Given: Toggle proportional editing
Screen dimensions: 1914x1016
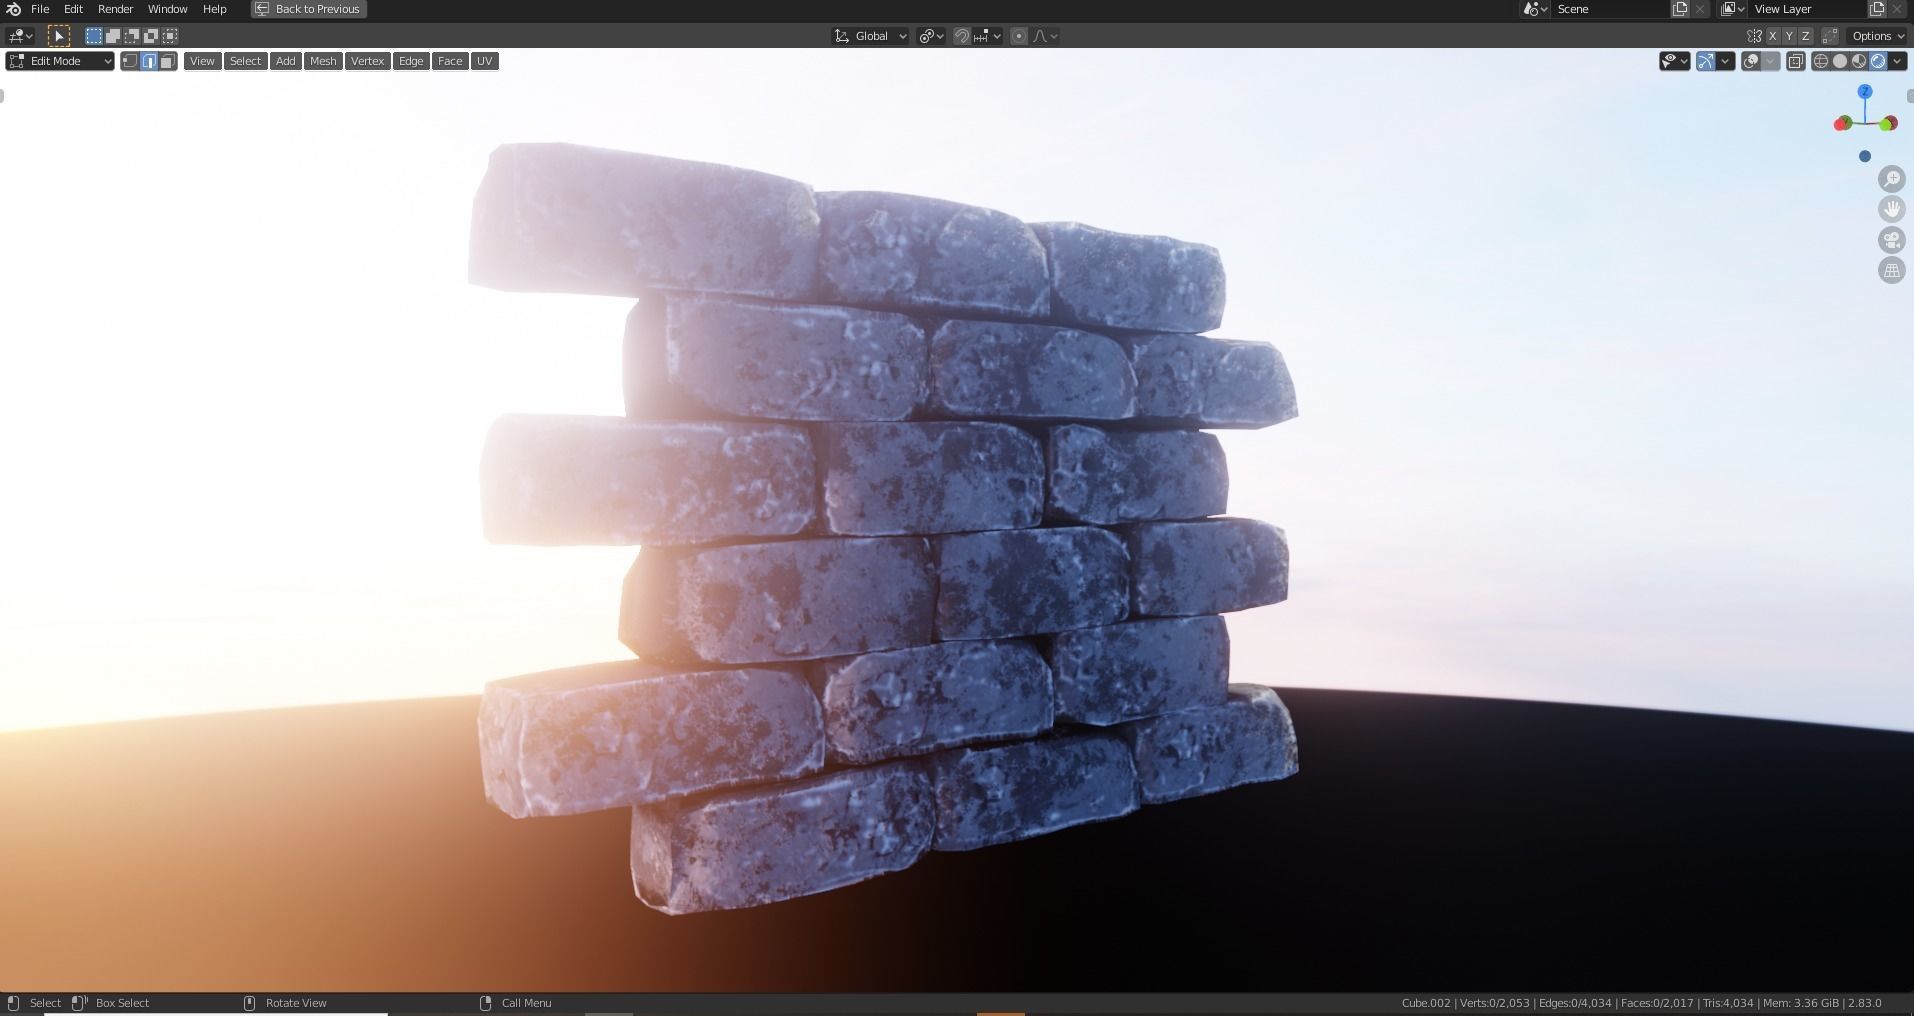Looking at the screenshot, I should [1019, 36].
